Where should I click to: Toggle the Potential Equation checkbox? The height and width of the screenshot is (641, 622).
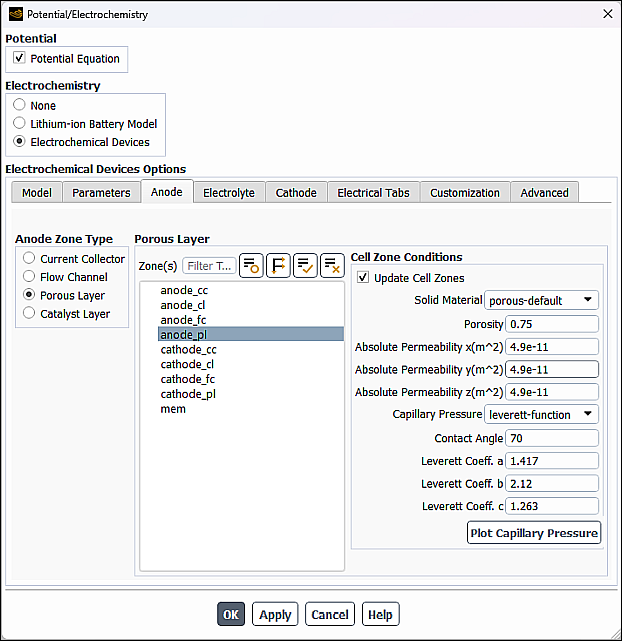(19, 58)
